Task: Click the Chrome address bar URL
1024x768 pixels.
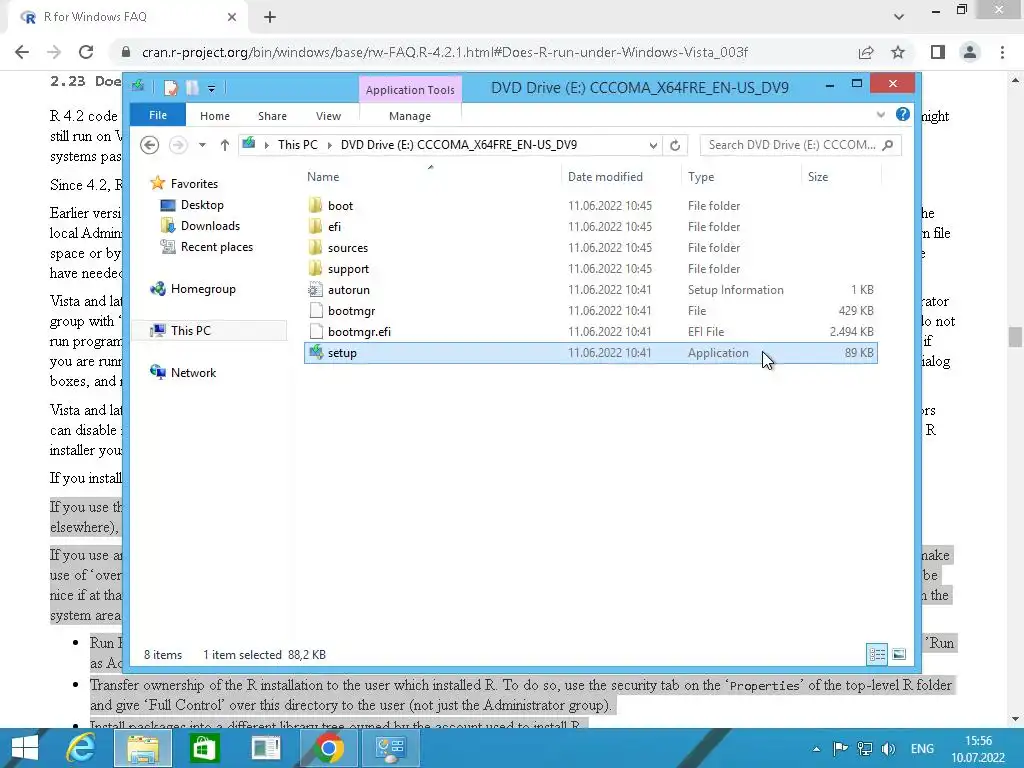Action: pos(444,52)
